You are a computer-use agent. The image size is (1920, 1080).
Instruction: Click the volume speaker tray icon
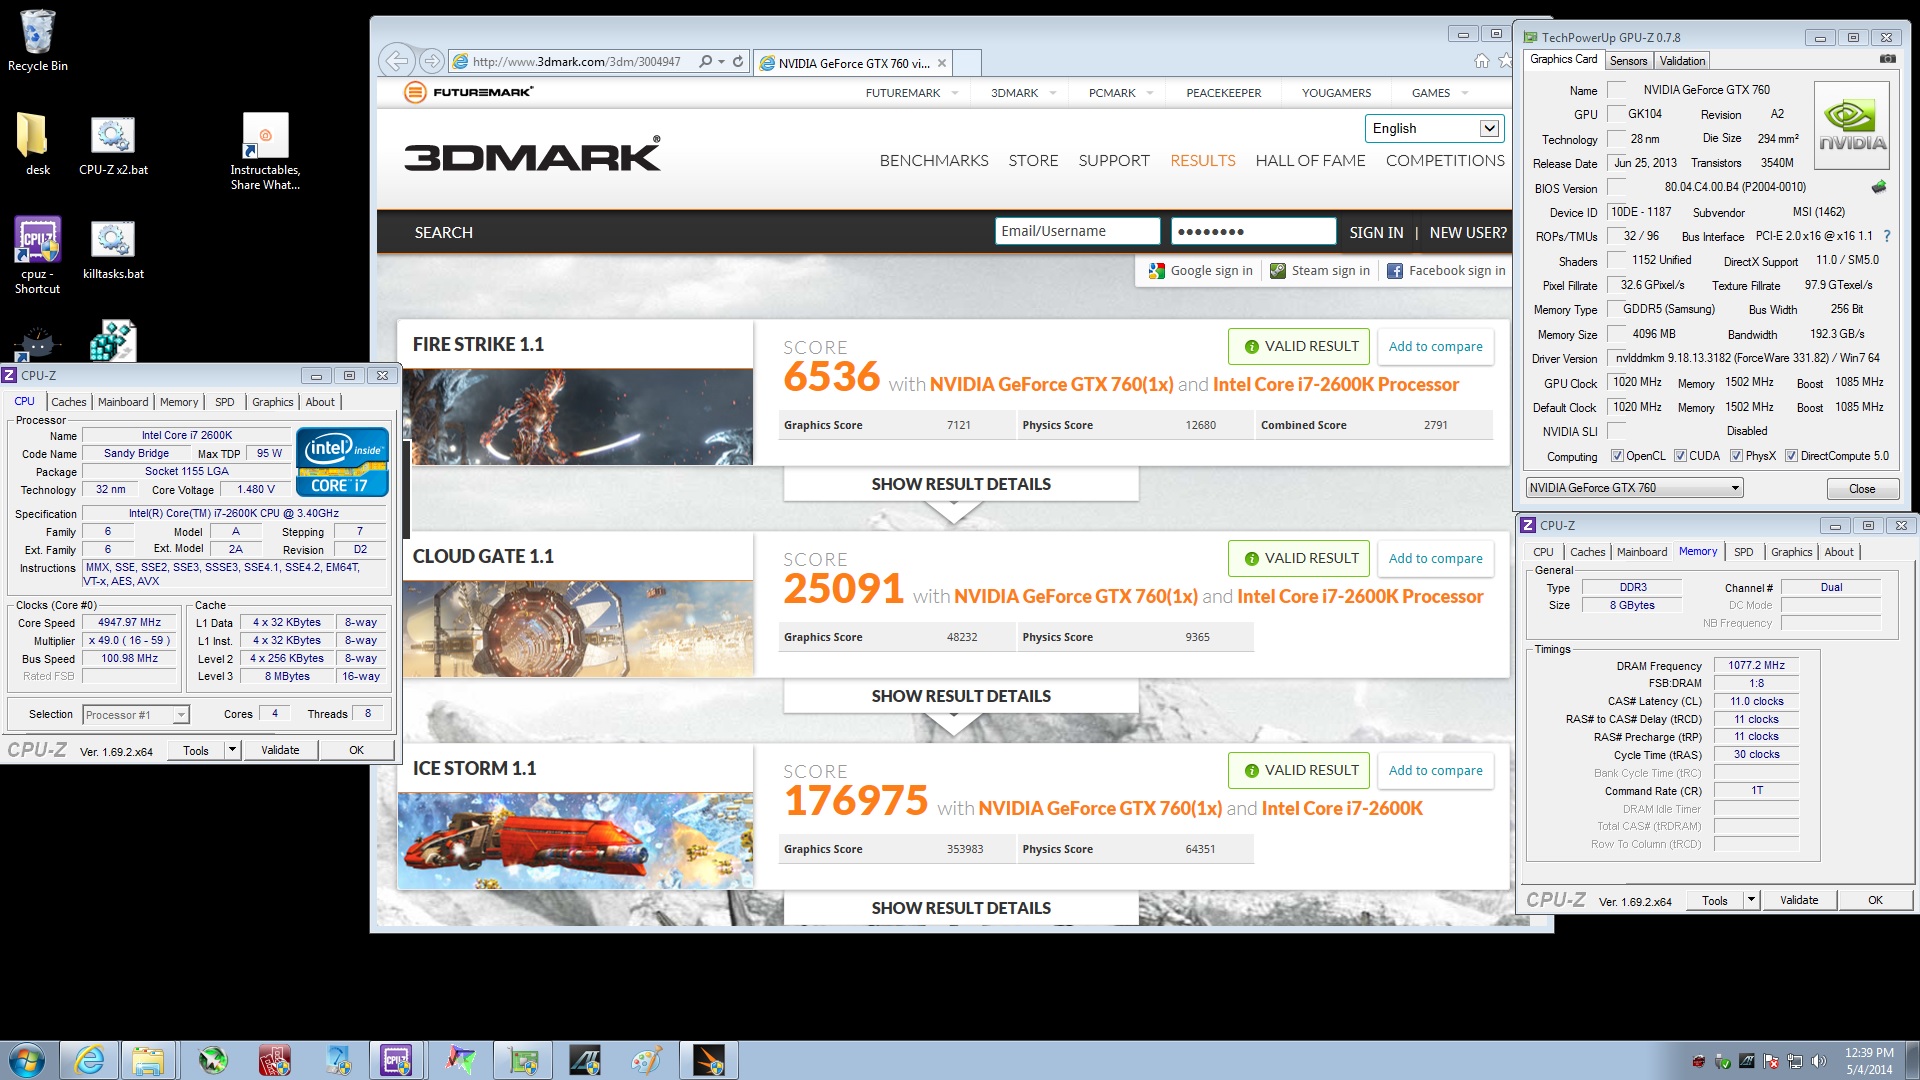(1819, 1061)
